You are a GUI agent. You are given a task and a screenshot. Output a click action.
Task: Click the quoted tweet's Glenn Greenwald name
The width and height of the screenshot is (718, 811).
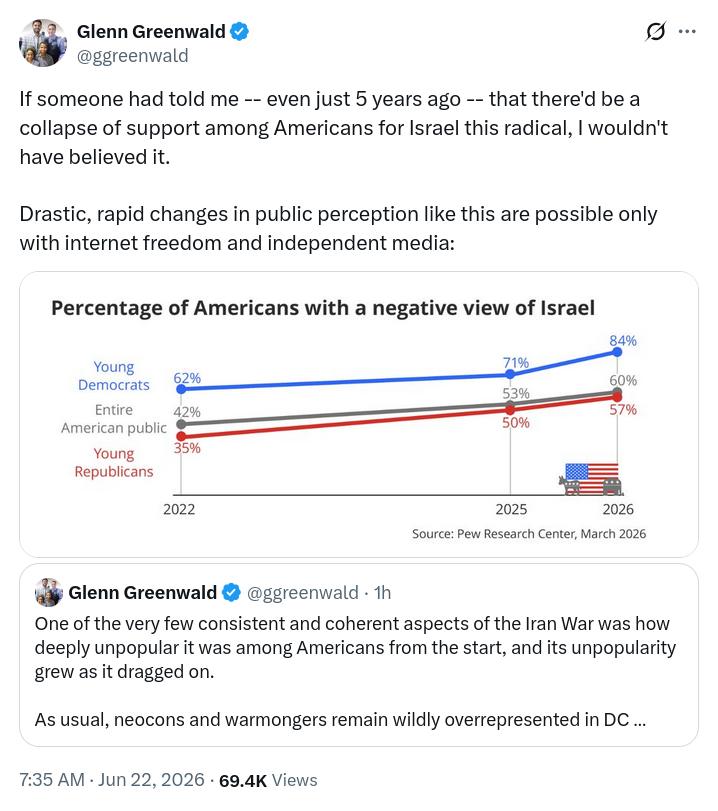(x=142, y=593)
